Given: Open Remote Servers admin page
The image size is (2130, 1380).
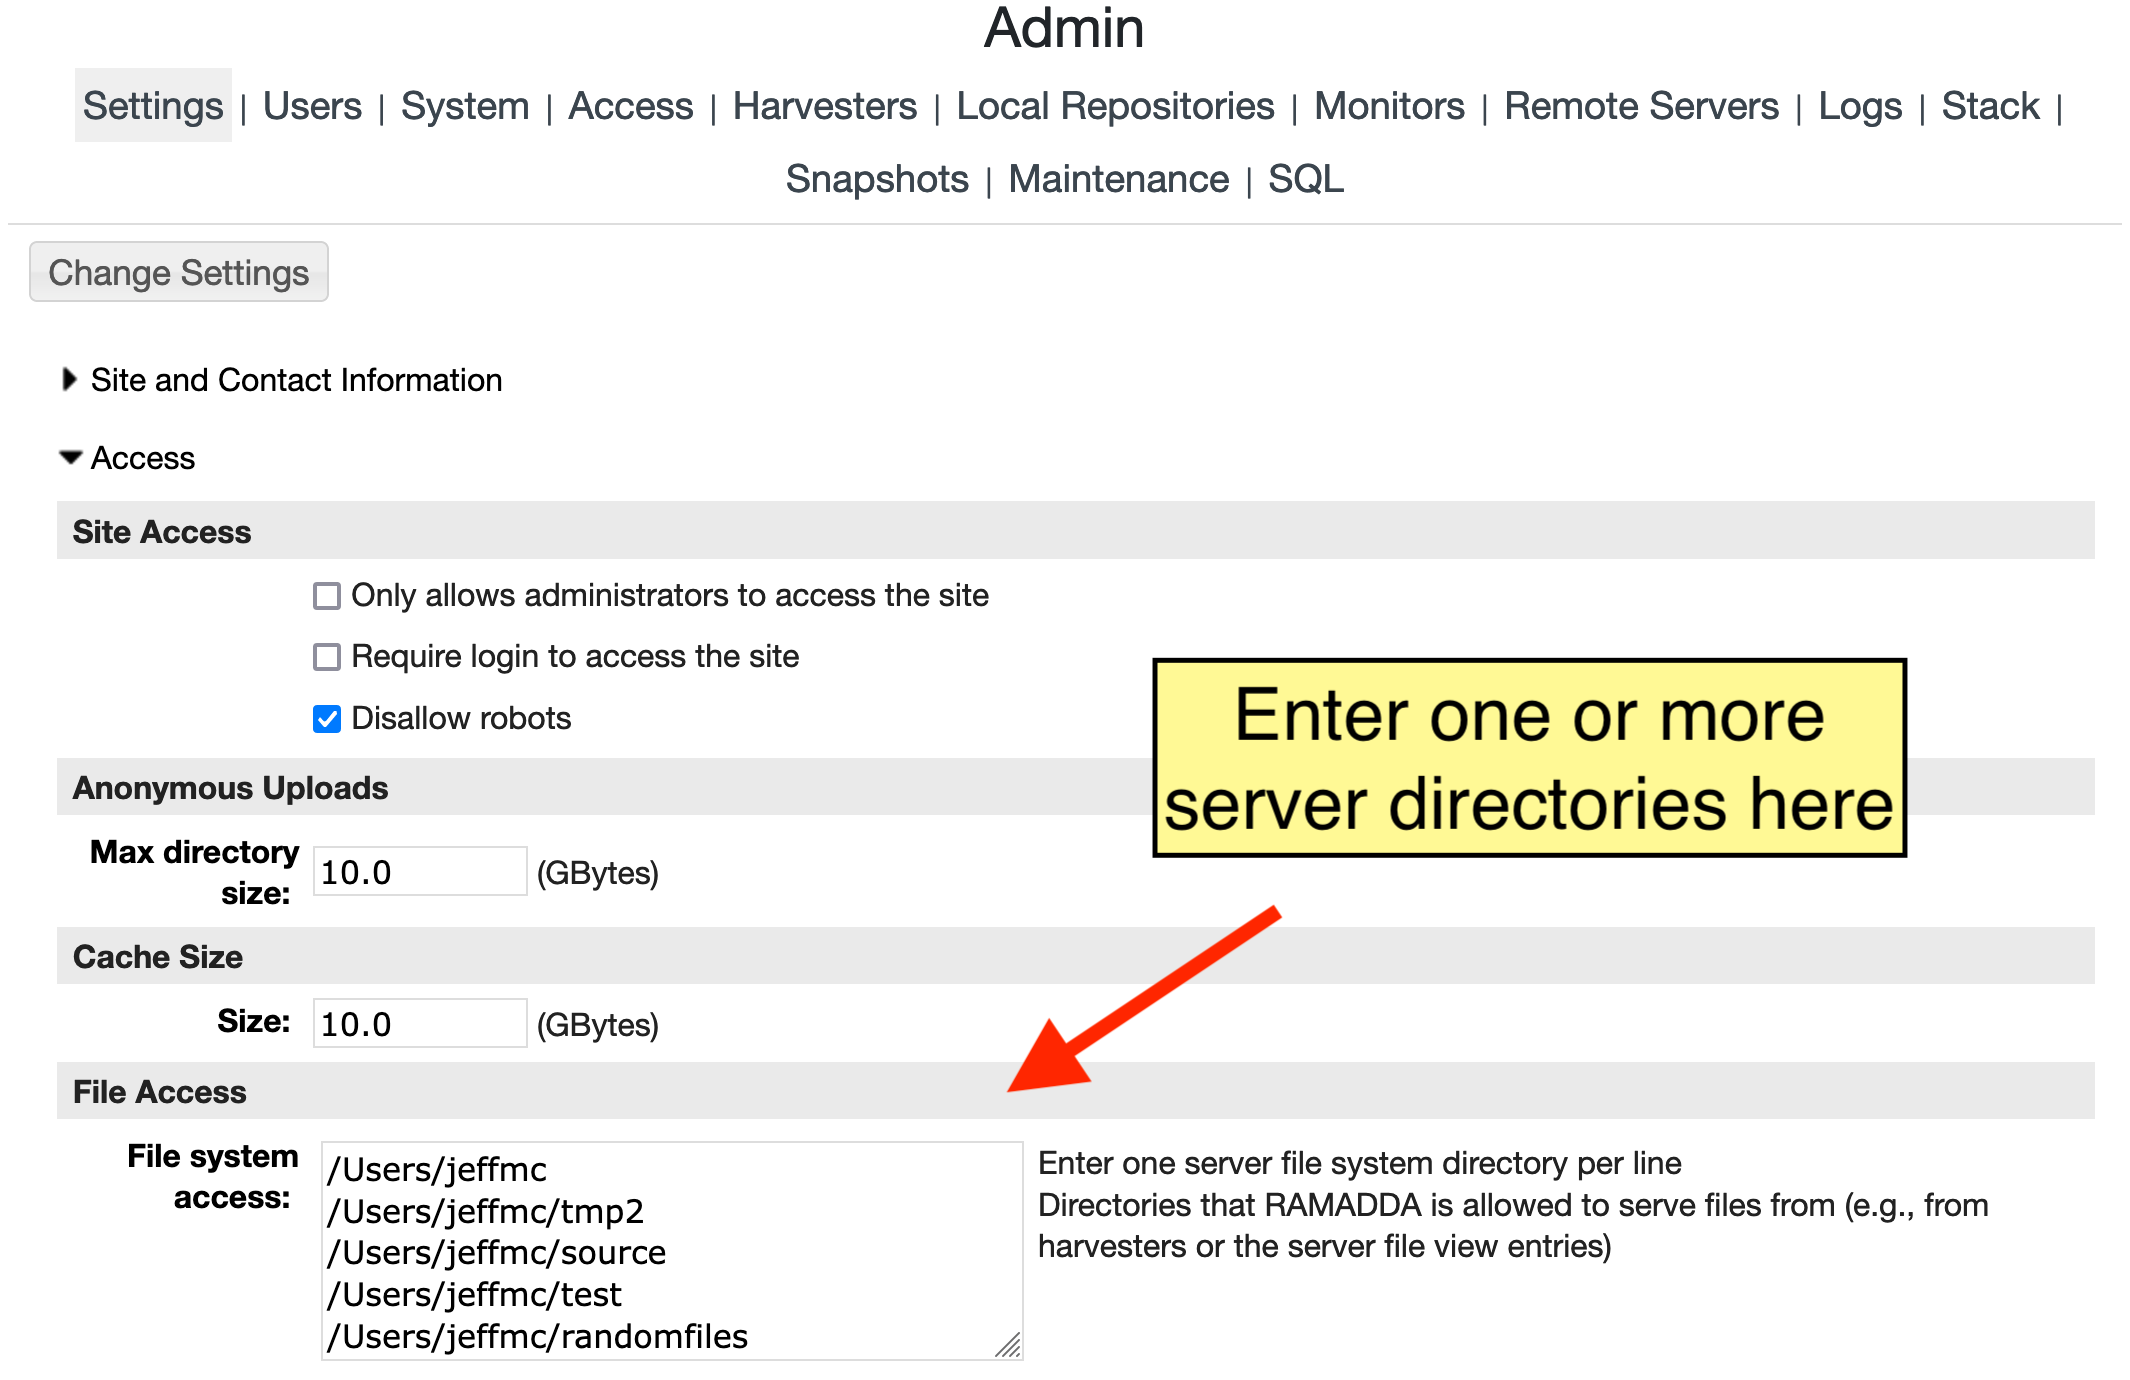Looking at the screenshot, I should 1641,106.
